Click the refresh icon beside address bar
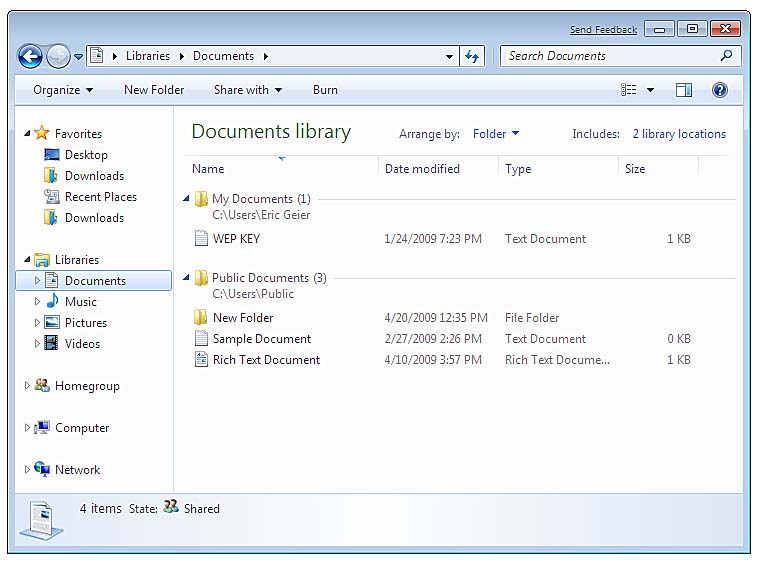Screen dimensions: 759x565 (472, 56)
